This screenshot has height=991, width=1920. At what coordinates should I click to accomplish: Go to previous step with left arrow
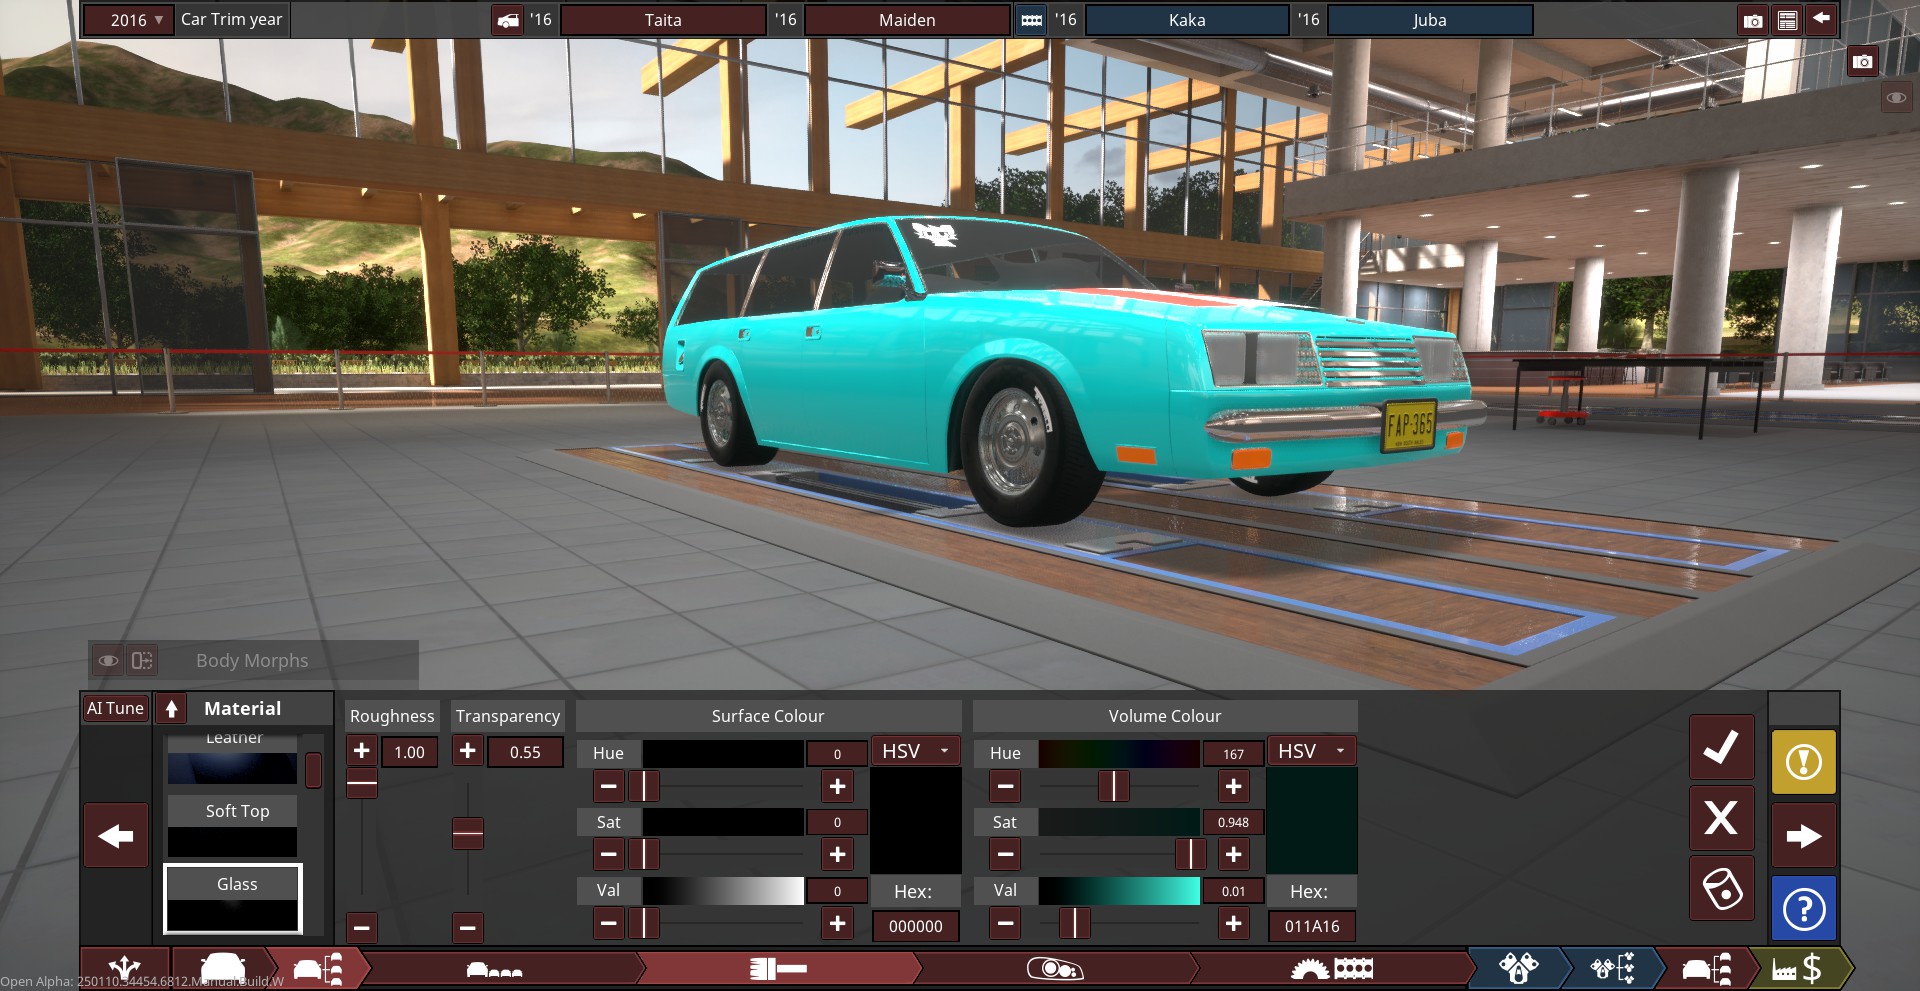(x=116, y=836)
